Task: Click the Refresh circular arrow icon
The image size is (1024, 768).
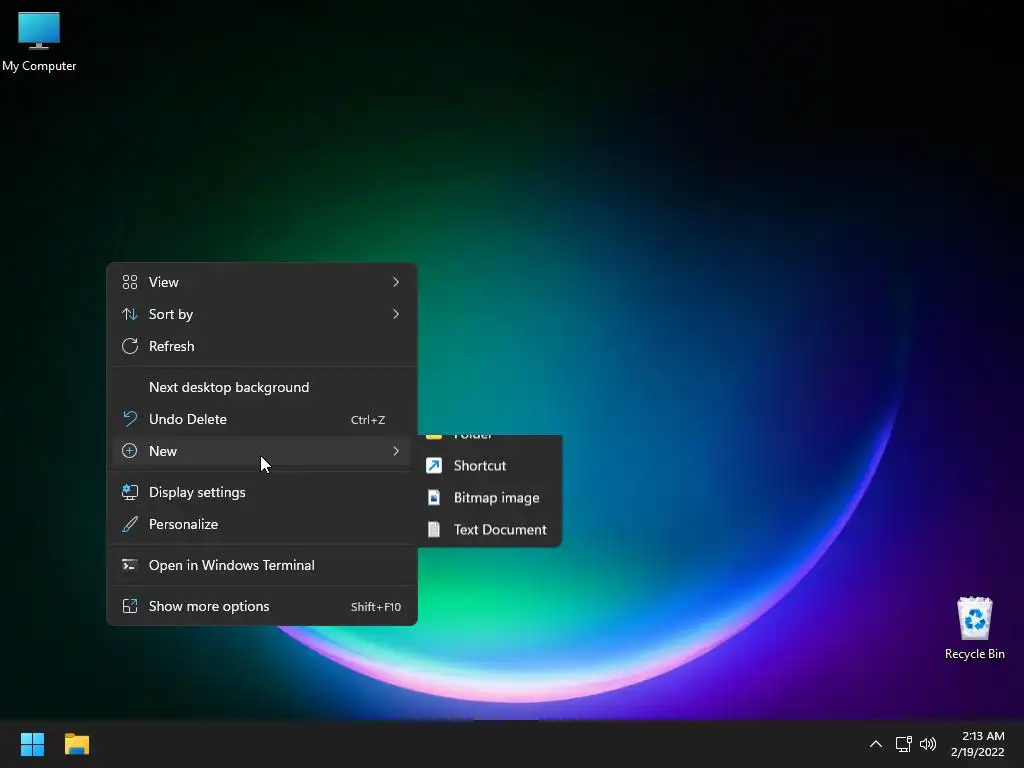Action: [x=130, y=346]
